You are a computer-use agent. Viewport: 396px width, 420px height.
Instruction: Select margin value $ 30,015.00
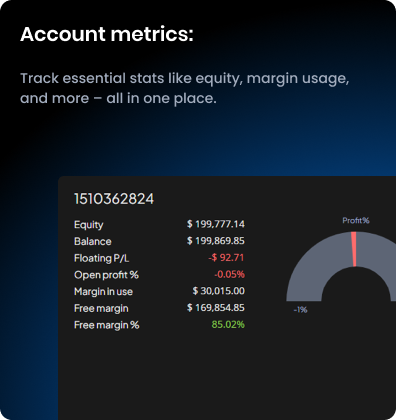219,291
